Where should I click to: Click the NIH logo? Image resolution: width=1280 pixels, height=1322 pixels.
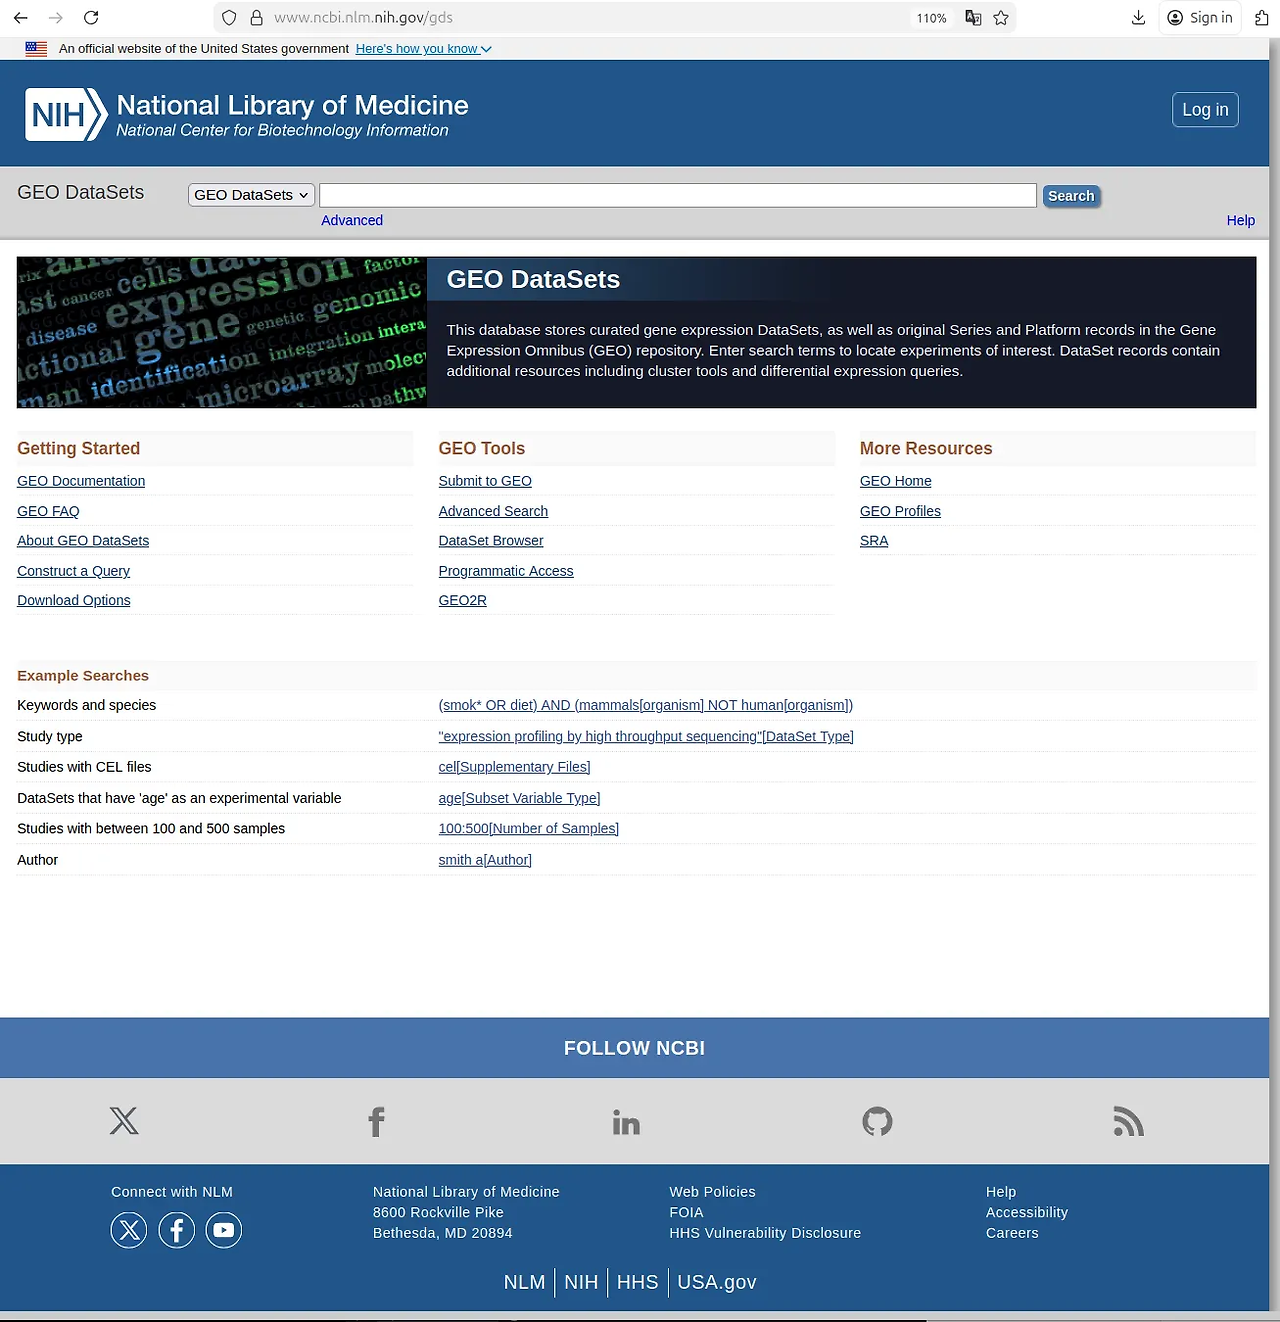66,114
